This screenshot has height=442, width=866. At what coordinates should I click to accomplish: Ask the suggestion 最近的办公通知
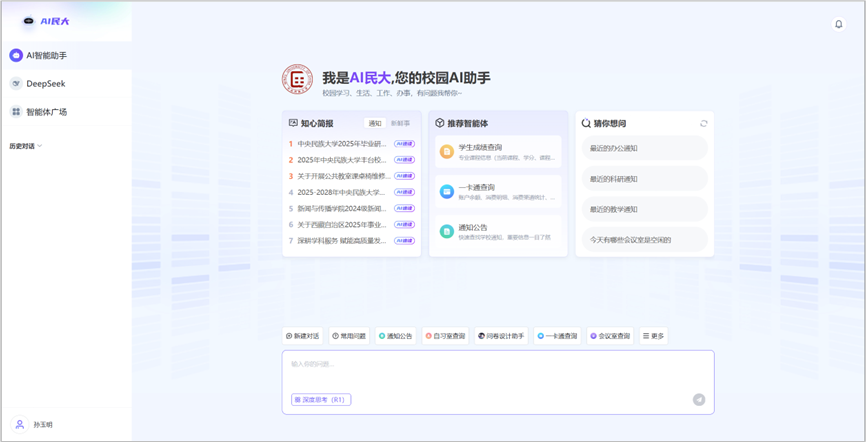[645, 148]
